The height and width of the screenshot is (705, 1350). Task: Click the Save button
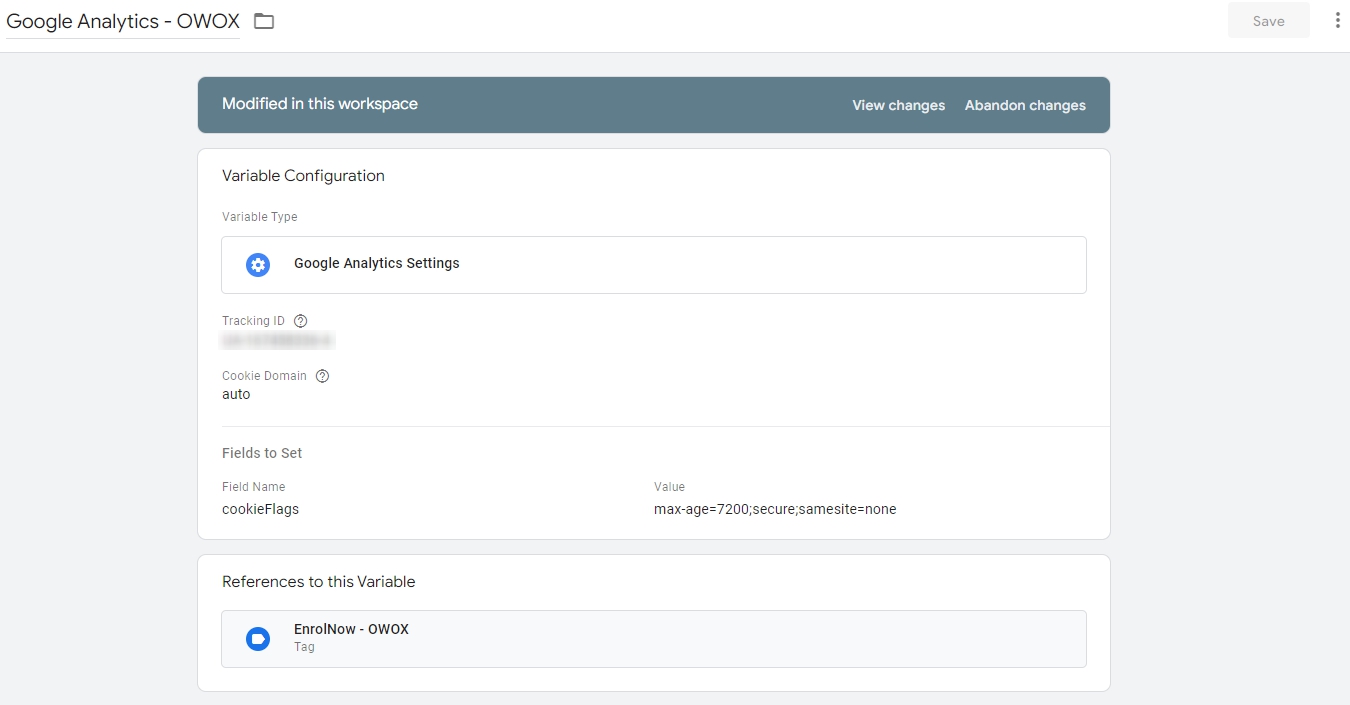[1268, 21]
